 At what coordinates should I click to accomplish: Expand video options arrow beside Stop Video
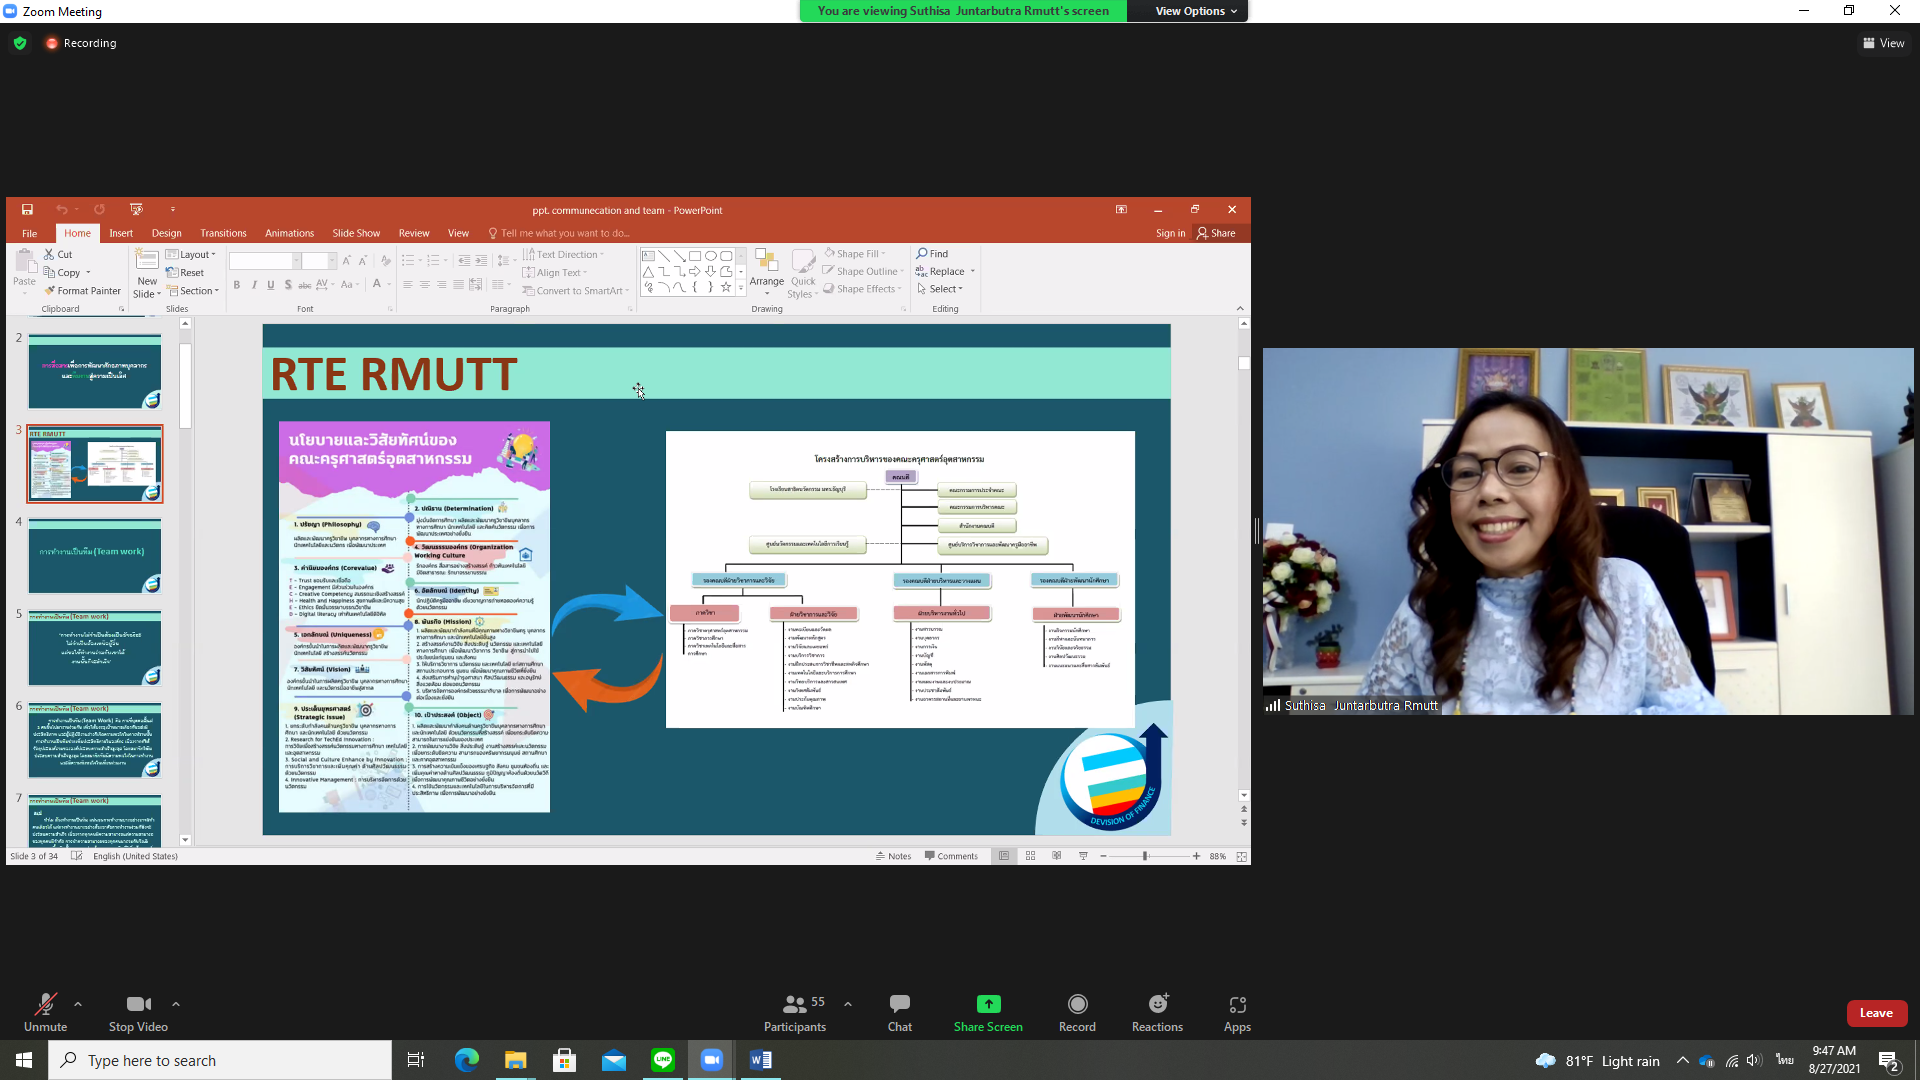point(176,1004)
